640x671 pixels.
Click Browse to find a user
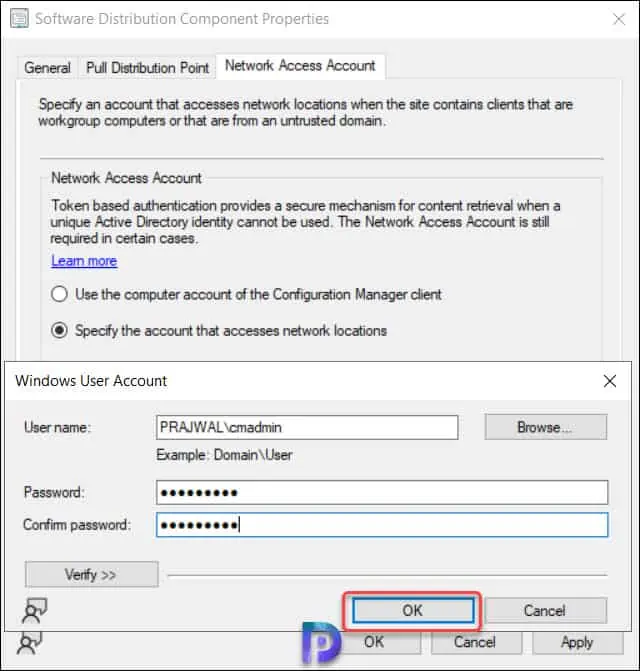point(545,427)
